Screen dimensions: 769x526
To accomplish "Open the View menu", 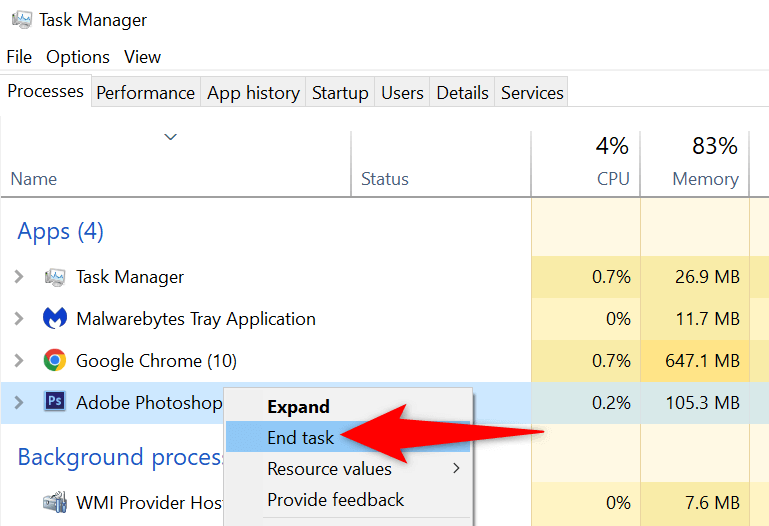I will tap(143, 57).
